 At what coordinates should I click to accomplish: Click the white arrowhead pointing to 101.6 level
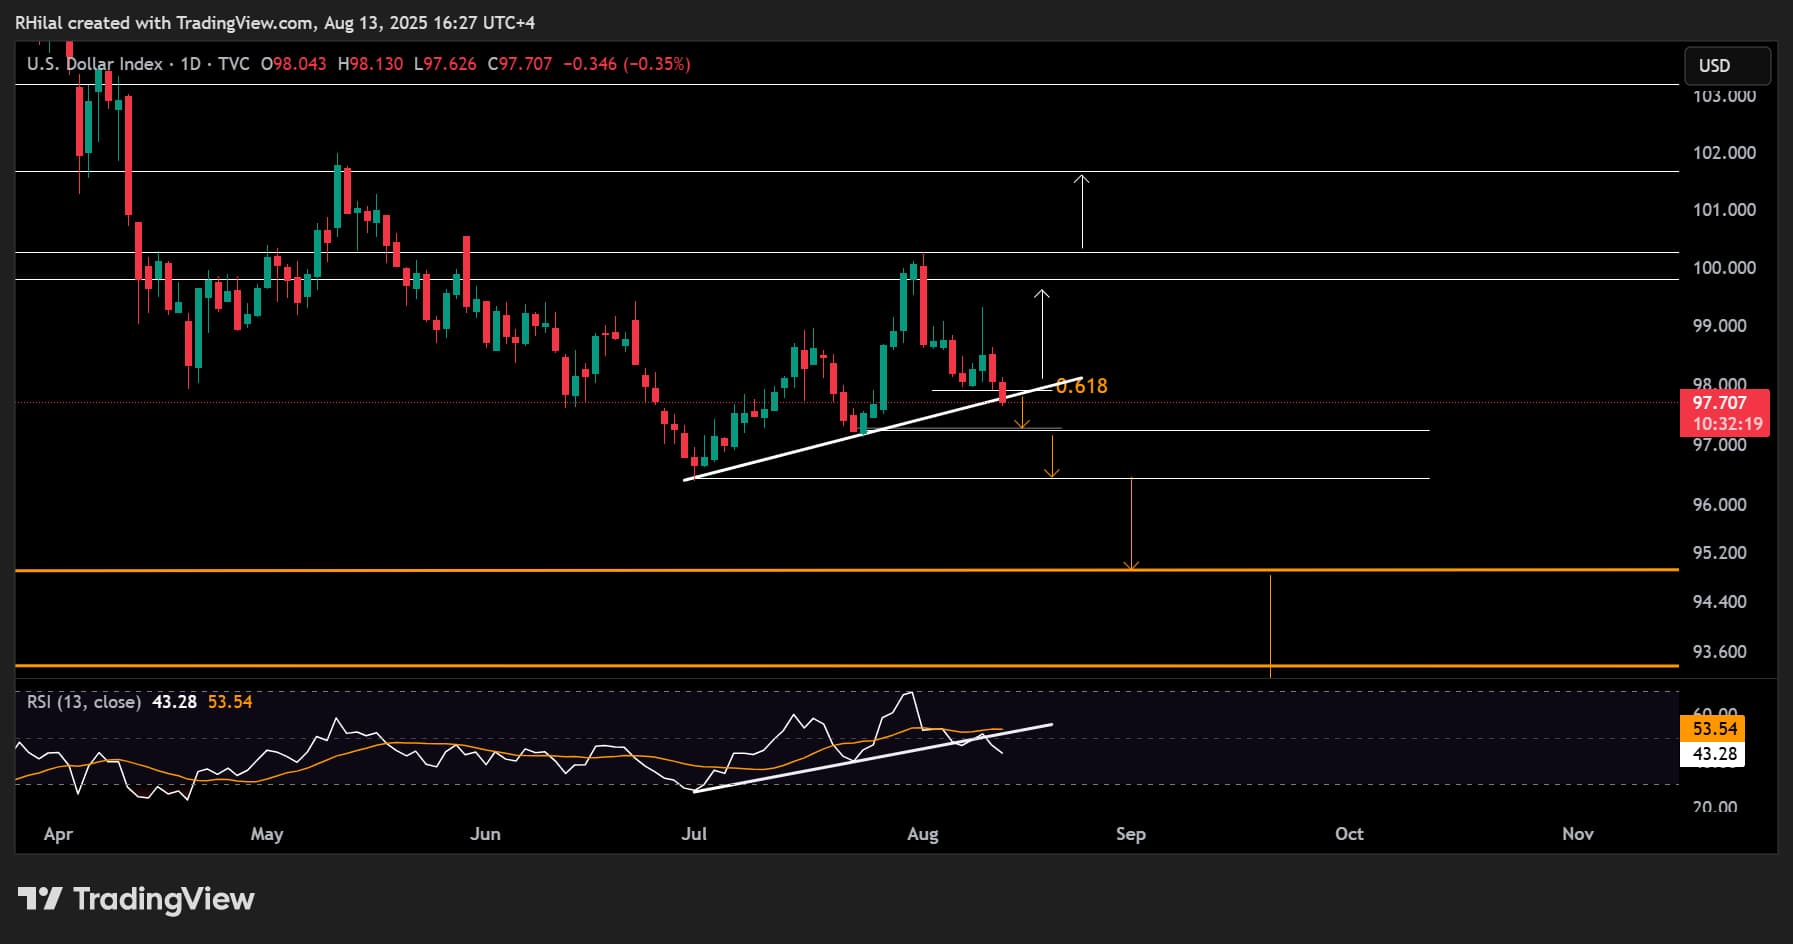click(x=1082, y=180)
